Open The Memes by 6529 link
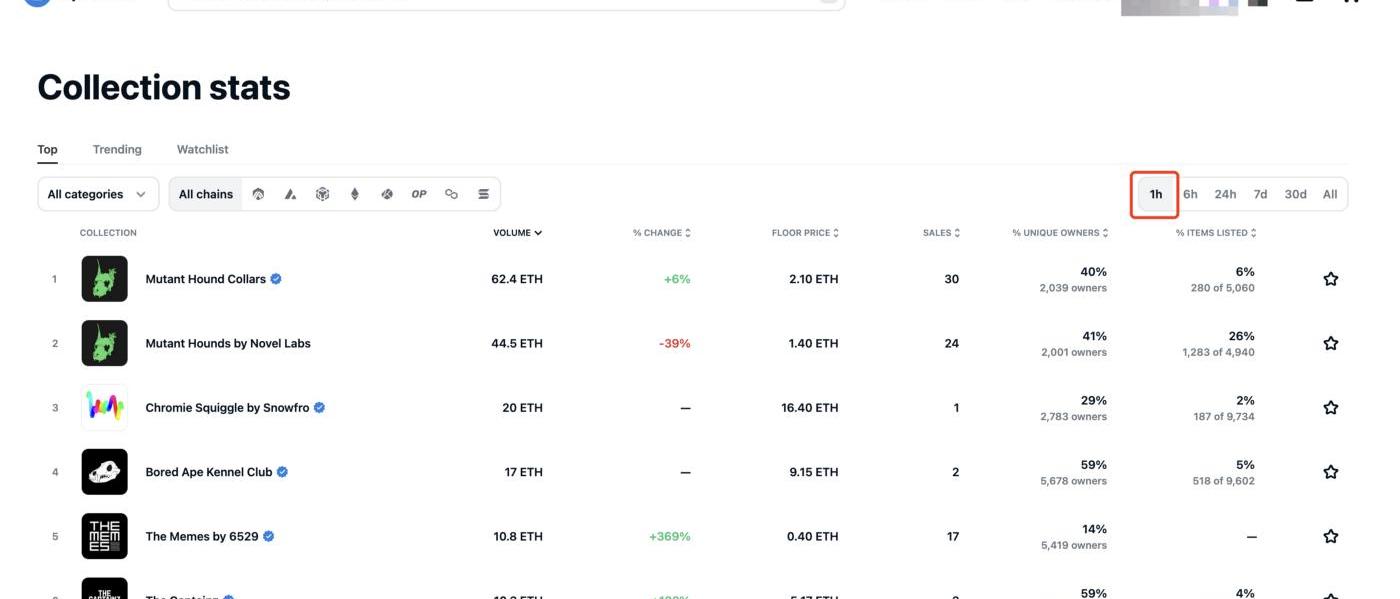The width and height of the screenshot is (1400, 599). tap(202, 536)
